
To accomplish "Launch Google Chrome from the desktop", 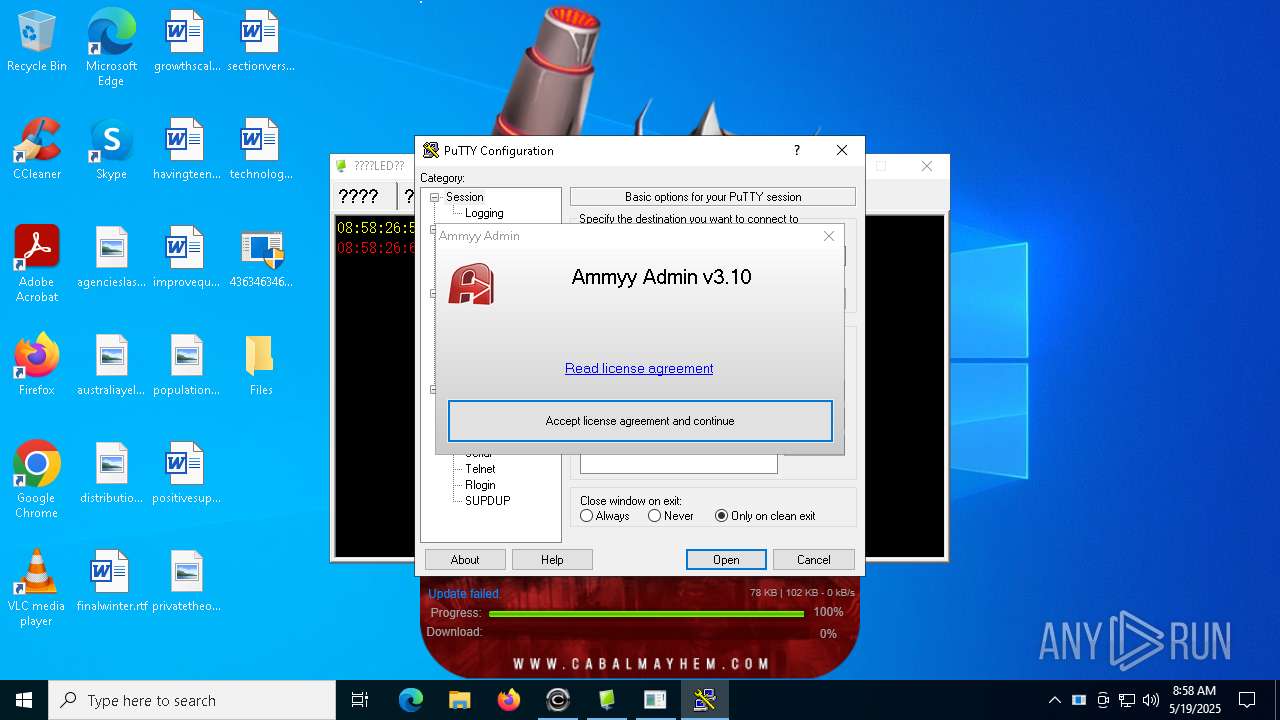I will 37,480.
